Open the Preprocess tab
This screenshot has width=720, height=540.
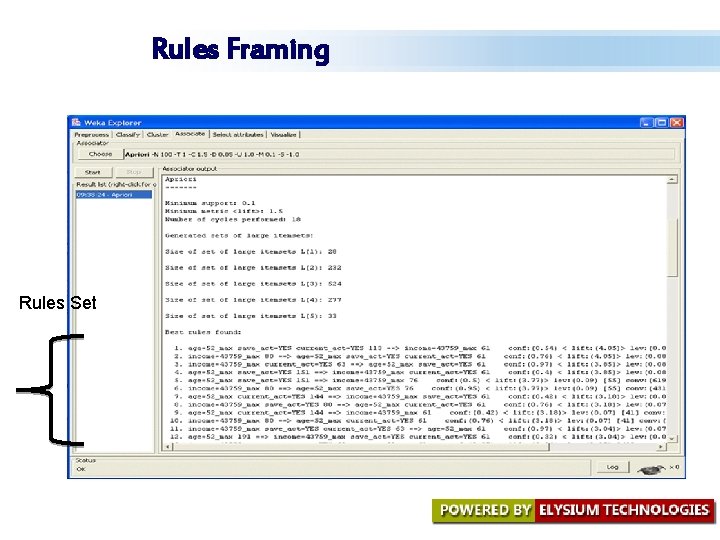[91, 135]
